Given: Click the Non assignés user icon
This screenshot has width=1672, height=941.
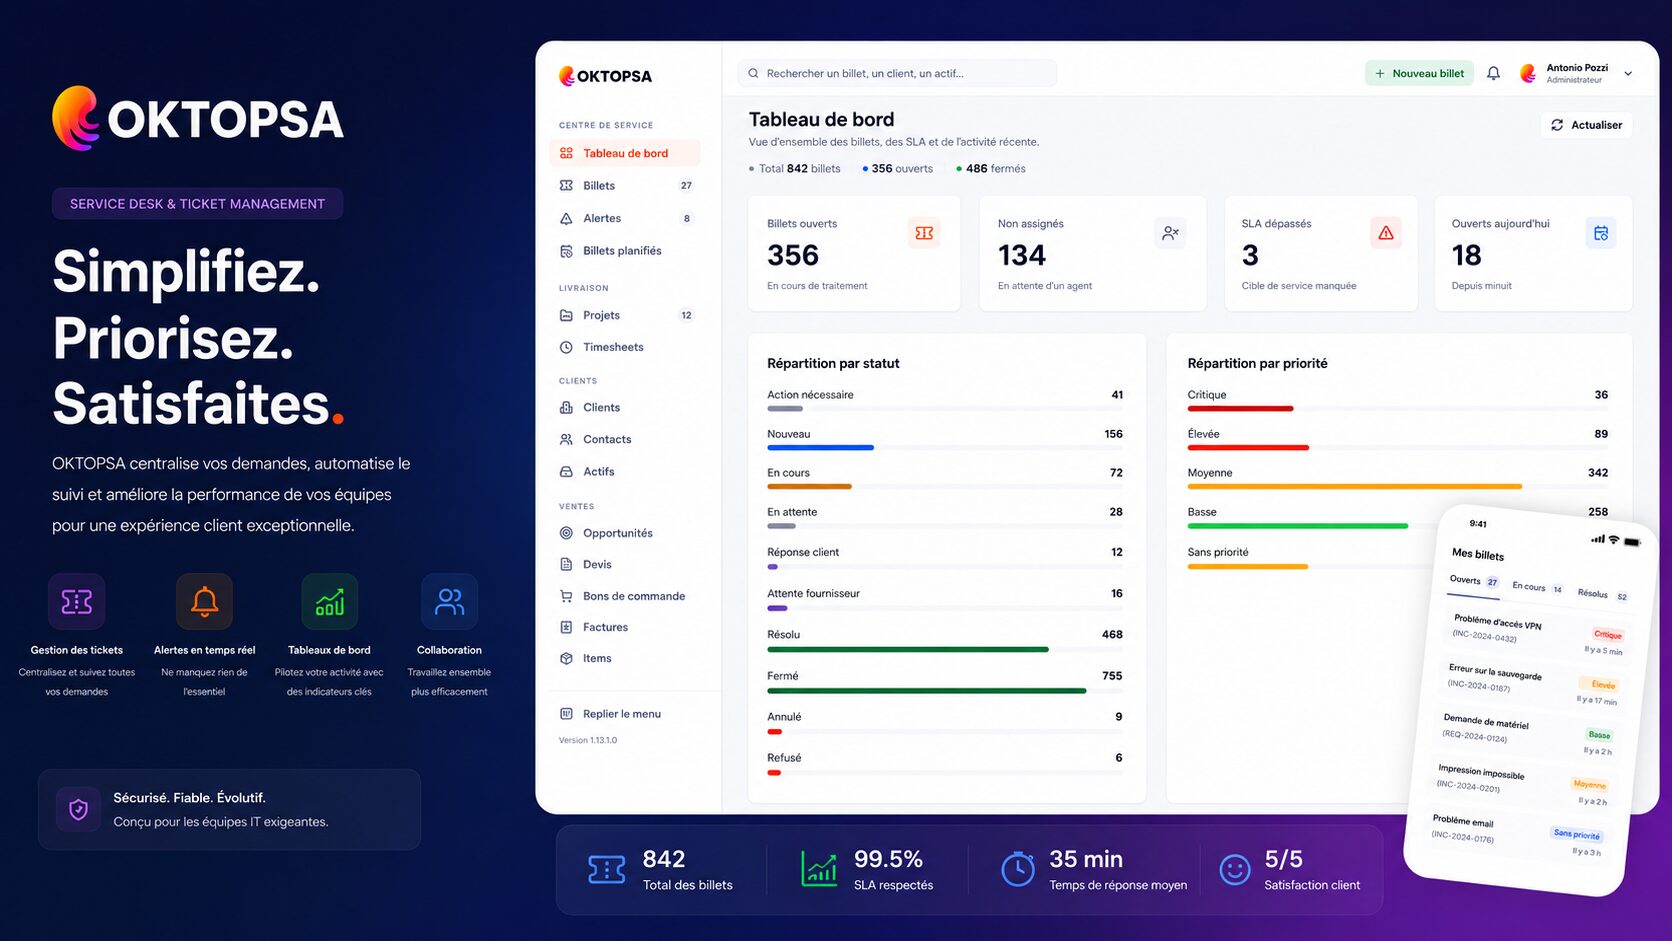Looking at the screenshot, I should pos(1170,233).
